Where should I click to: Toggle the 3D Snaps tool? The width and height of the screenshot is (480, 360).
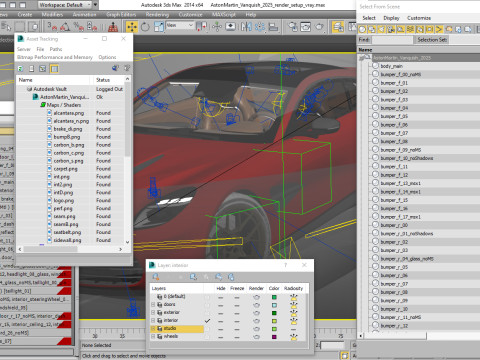click(52, 26)
